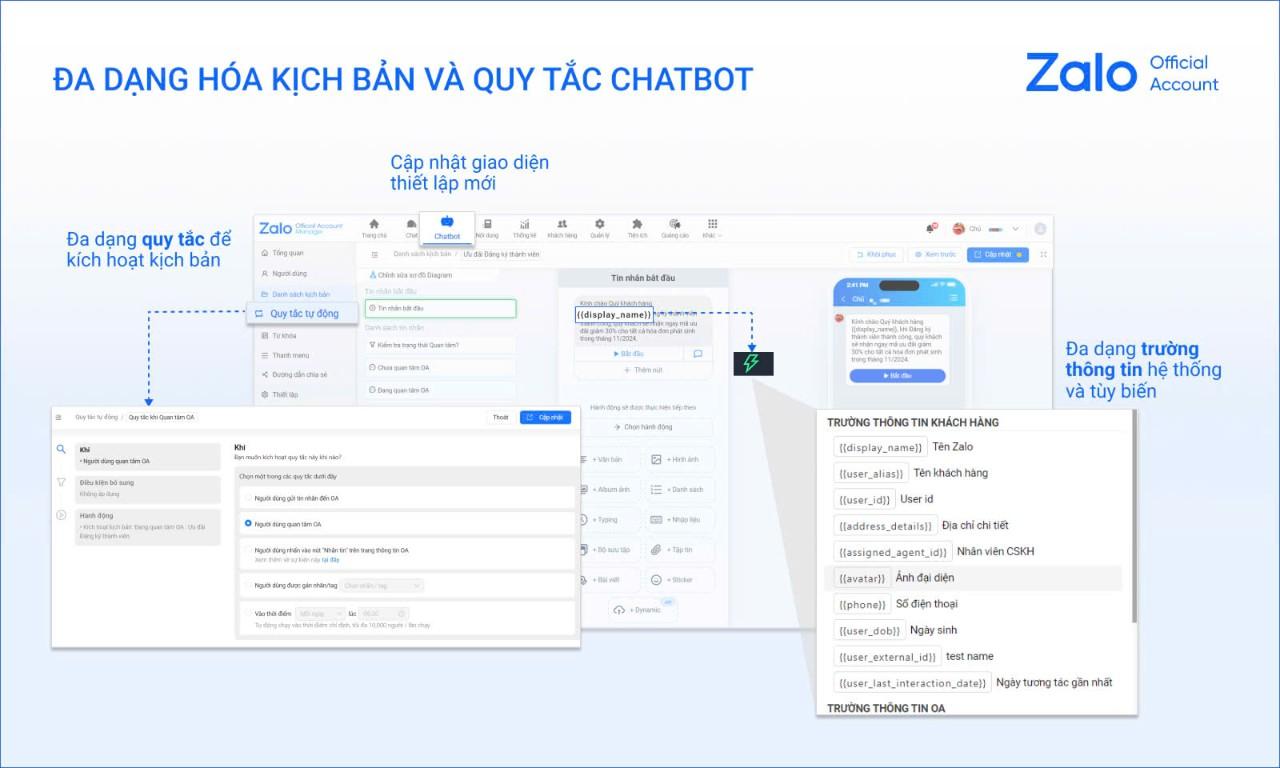Open the Chatbot tab in top navigation
The image size is (1280, 768).
447,228
